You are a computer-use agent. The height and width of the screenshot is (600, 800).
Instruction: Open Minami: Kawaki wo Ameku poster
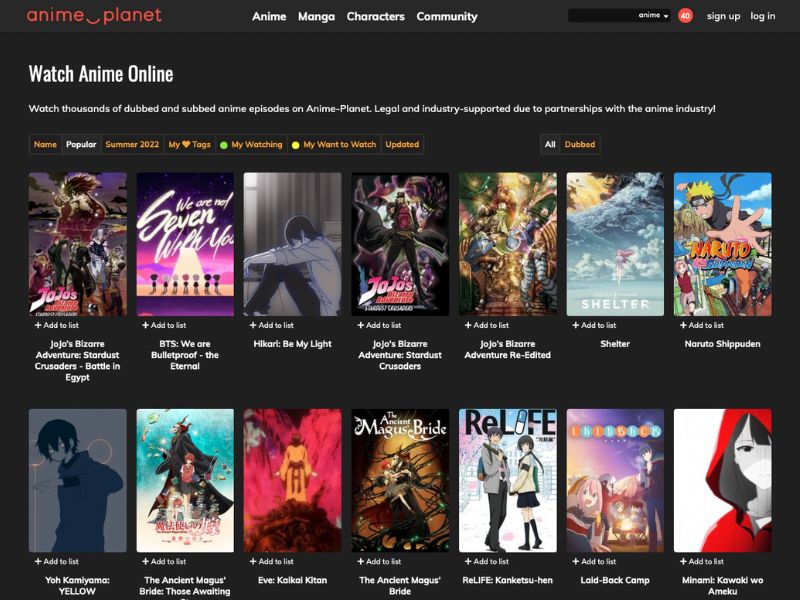click(722, 480)
